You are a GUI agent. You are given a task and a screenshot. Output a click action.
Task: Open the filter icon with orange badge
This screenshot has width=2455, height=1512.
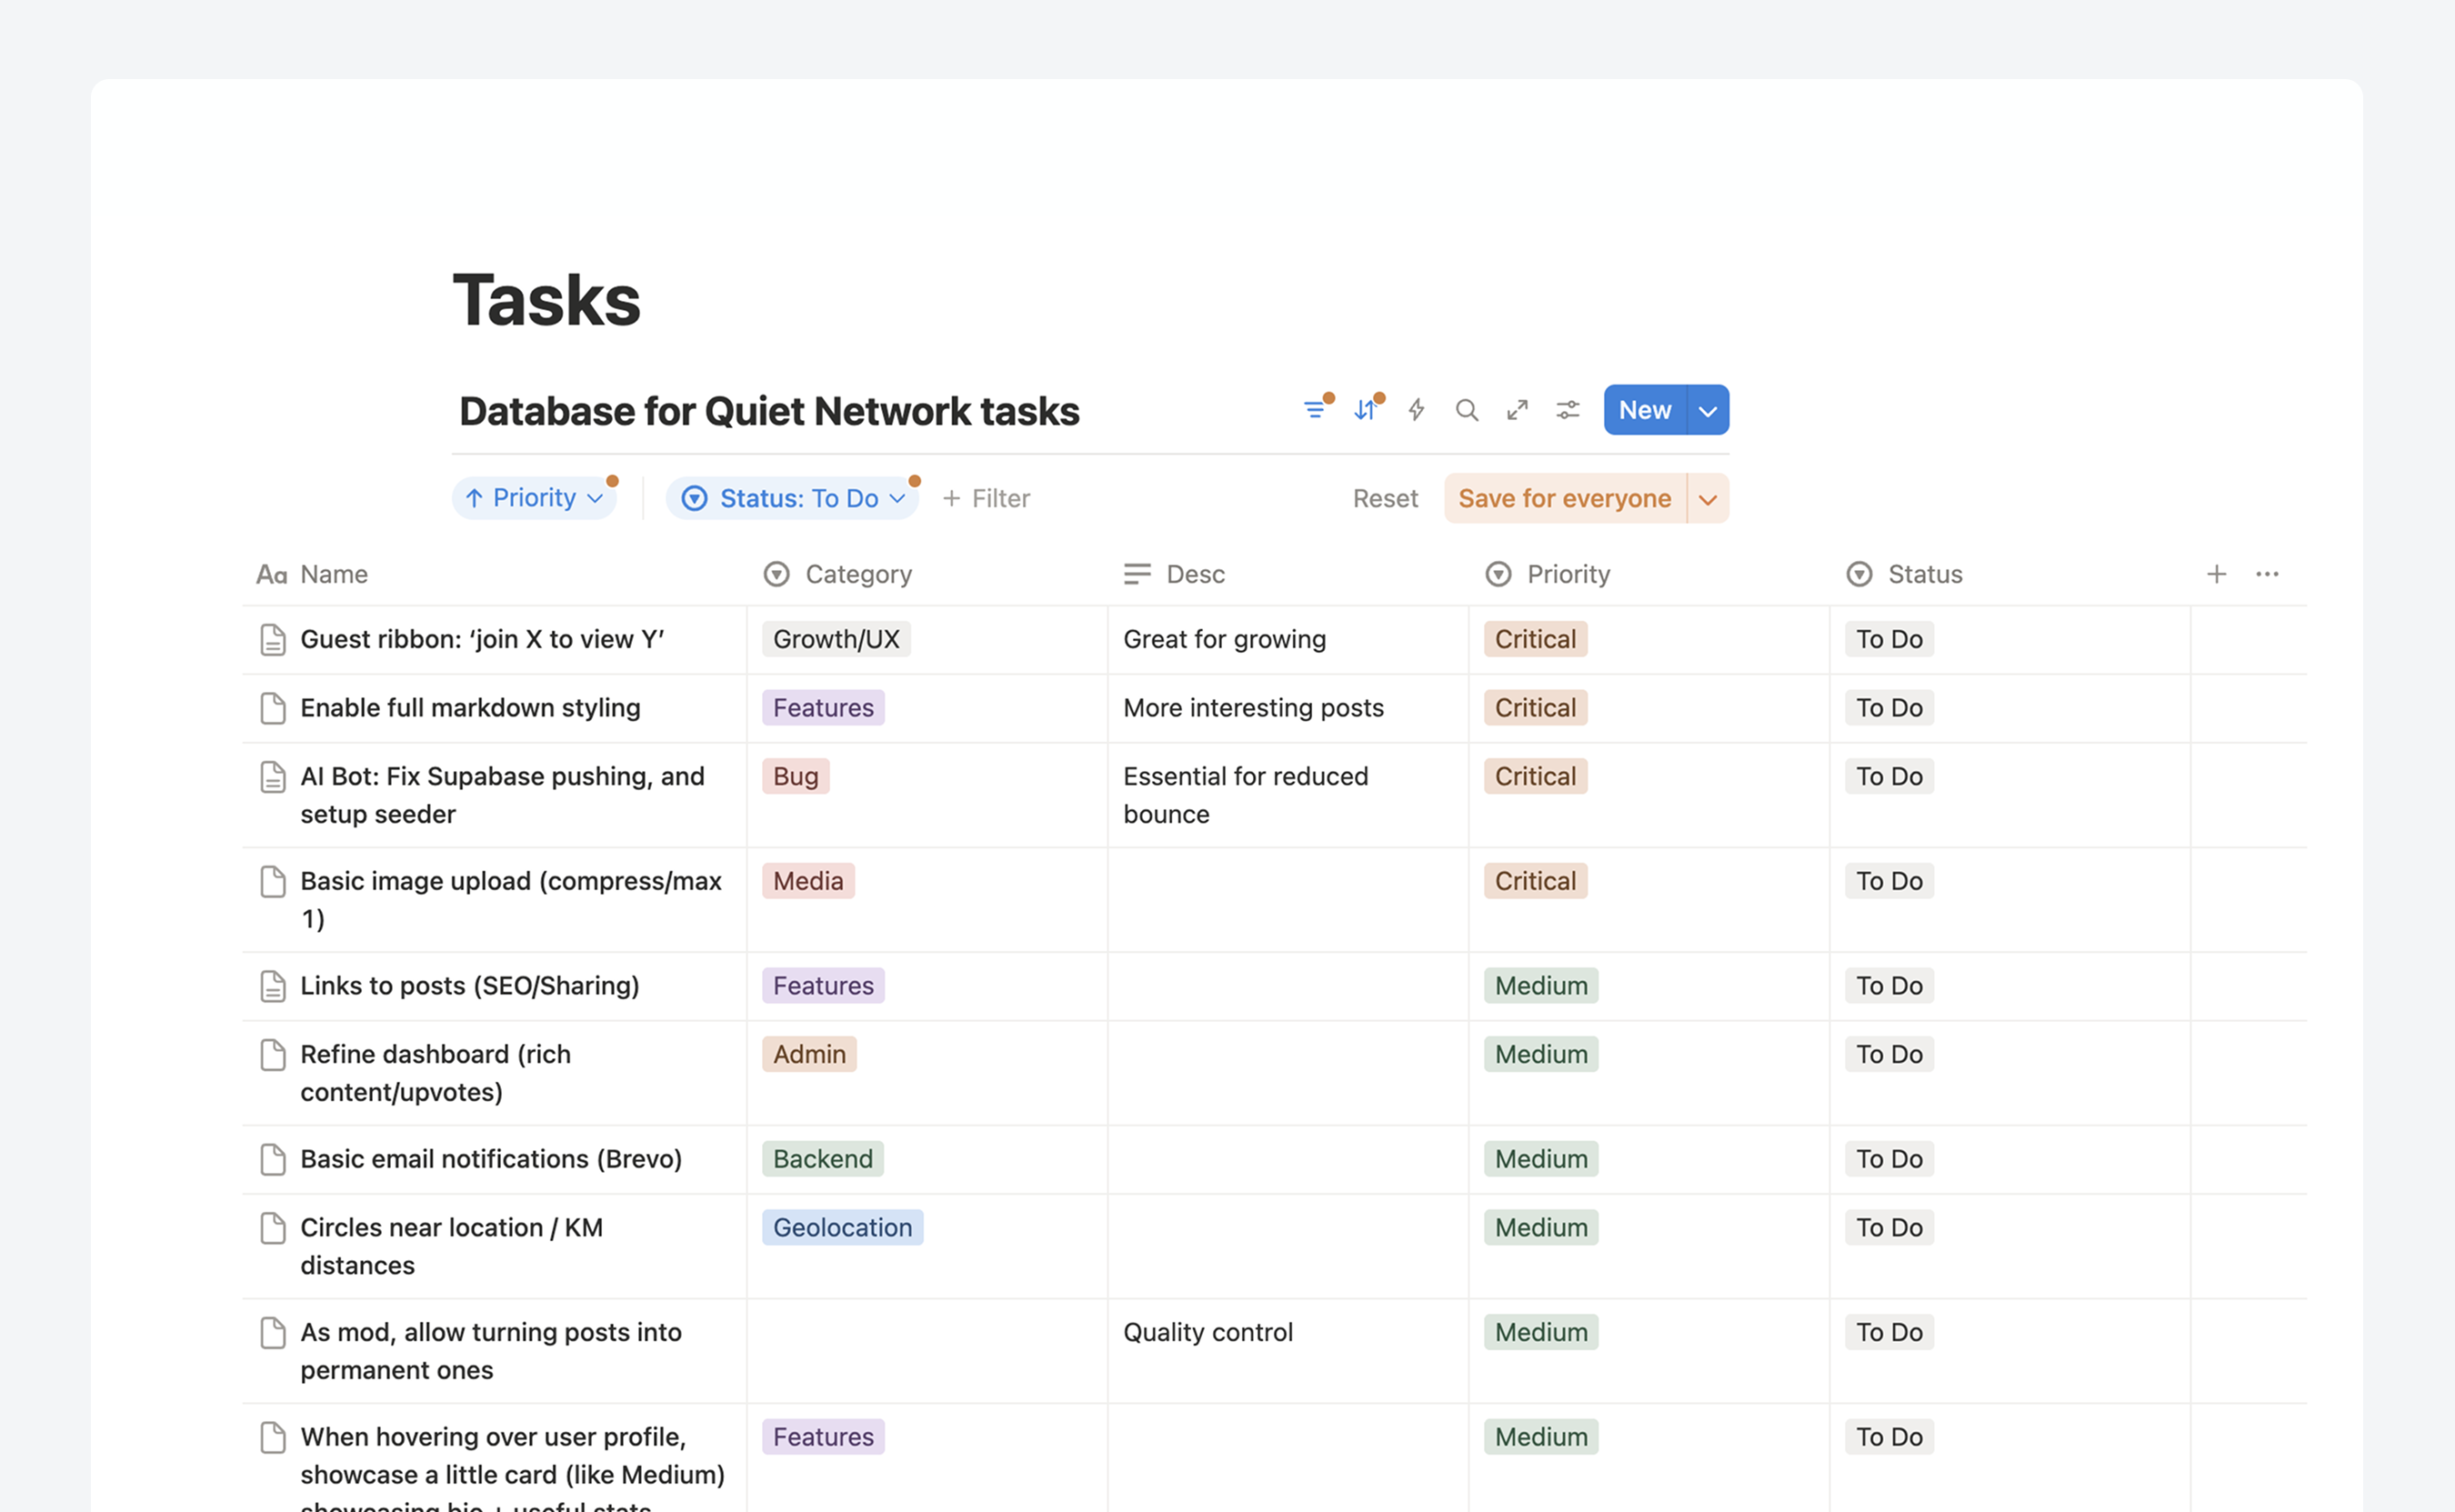[x=1316, y=410]
